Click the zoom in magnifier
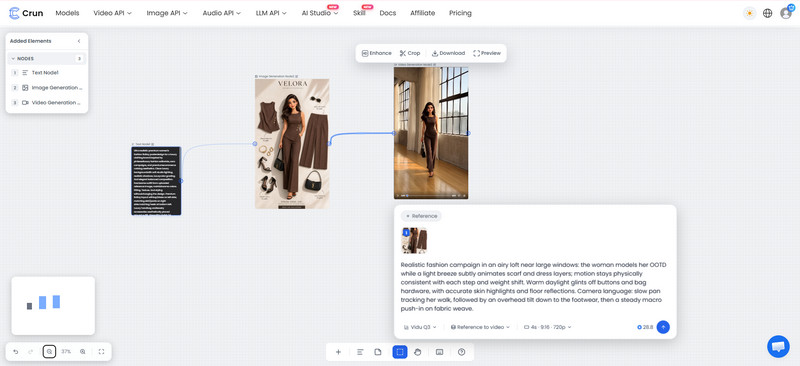 [x=83, y=352]
